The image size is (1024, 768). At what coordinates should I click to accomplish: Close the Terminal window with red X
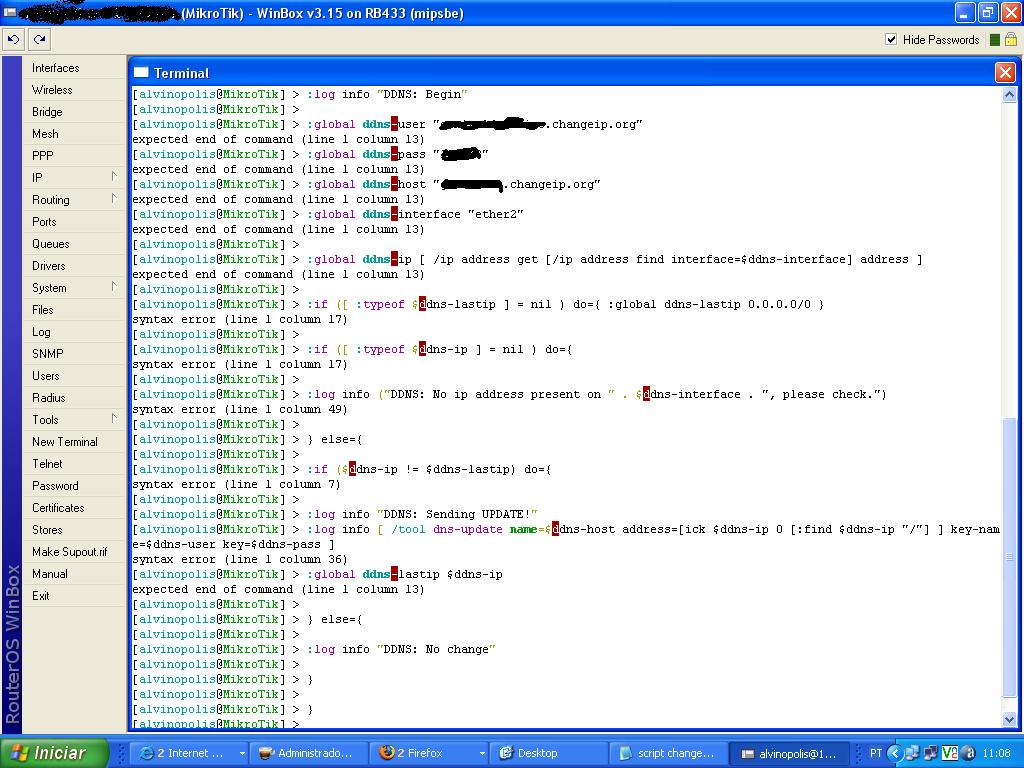point(1005,72)
